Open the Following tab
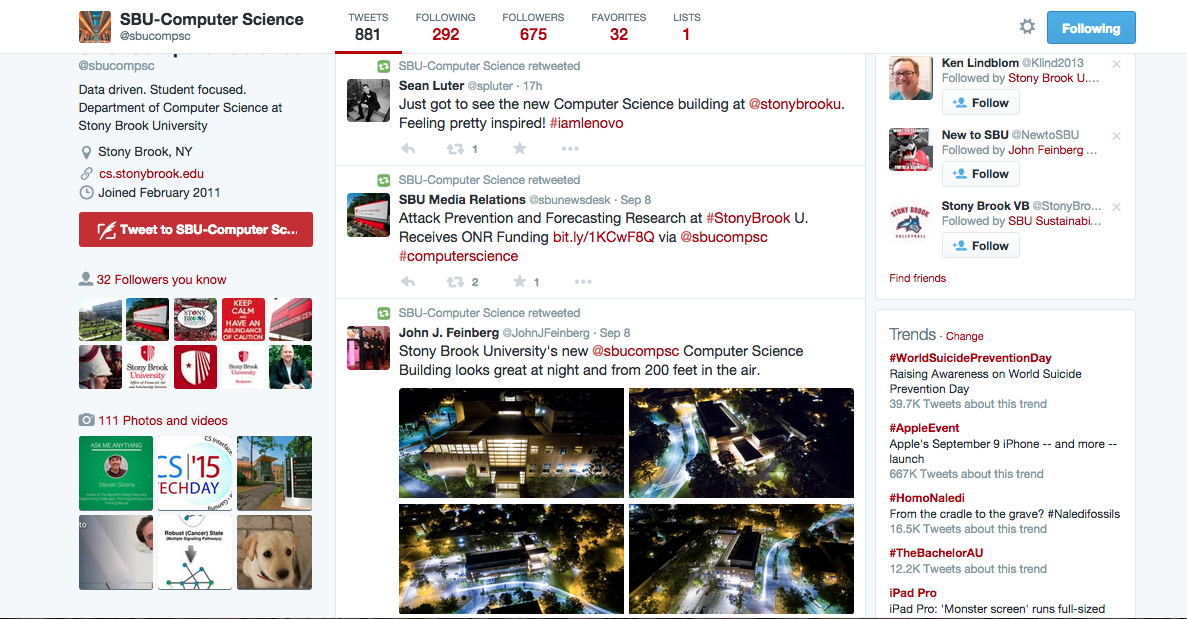 click(445, 27)
